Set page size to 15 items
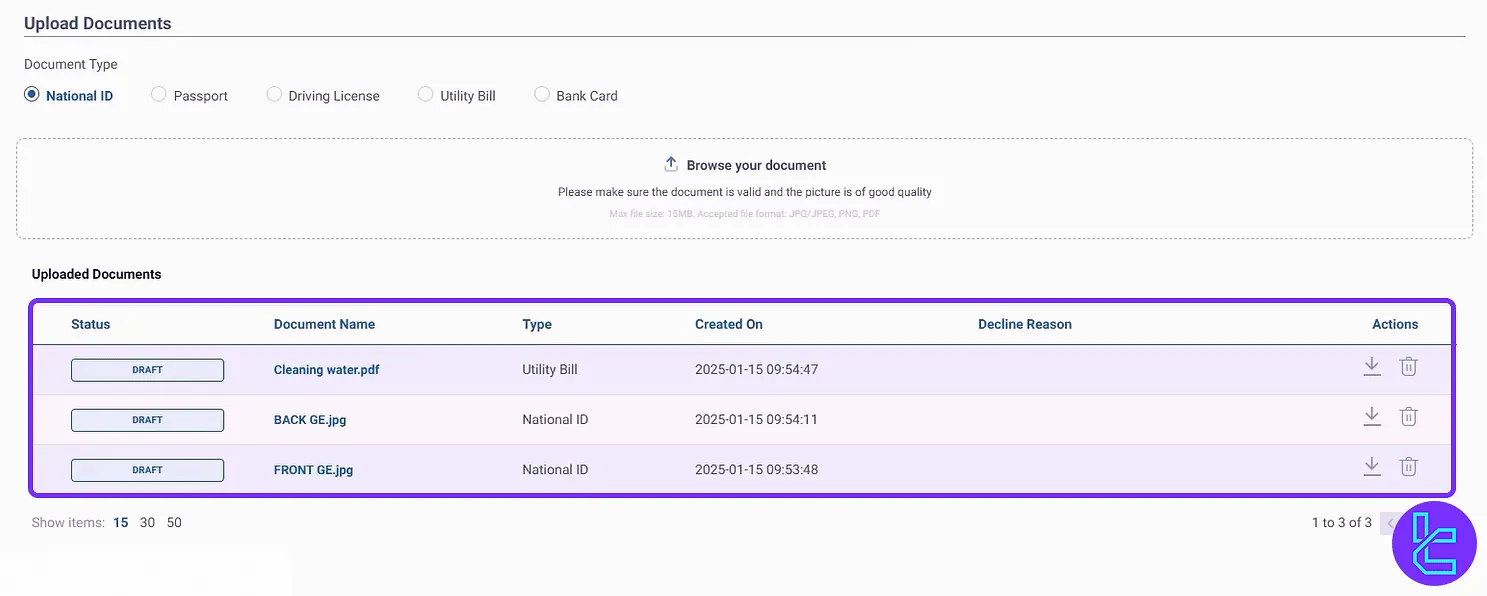Viewport: 1487px width, 596px height. point(121,522)
